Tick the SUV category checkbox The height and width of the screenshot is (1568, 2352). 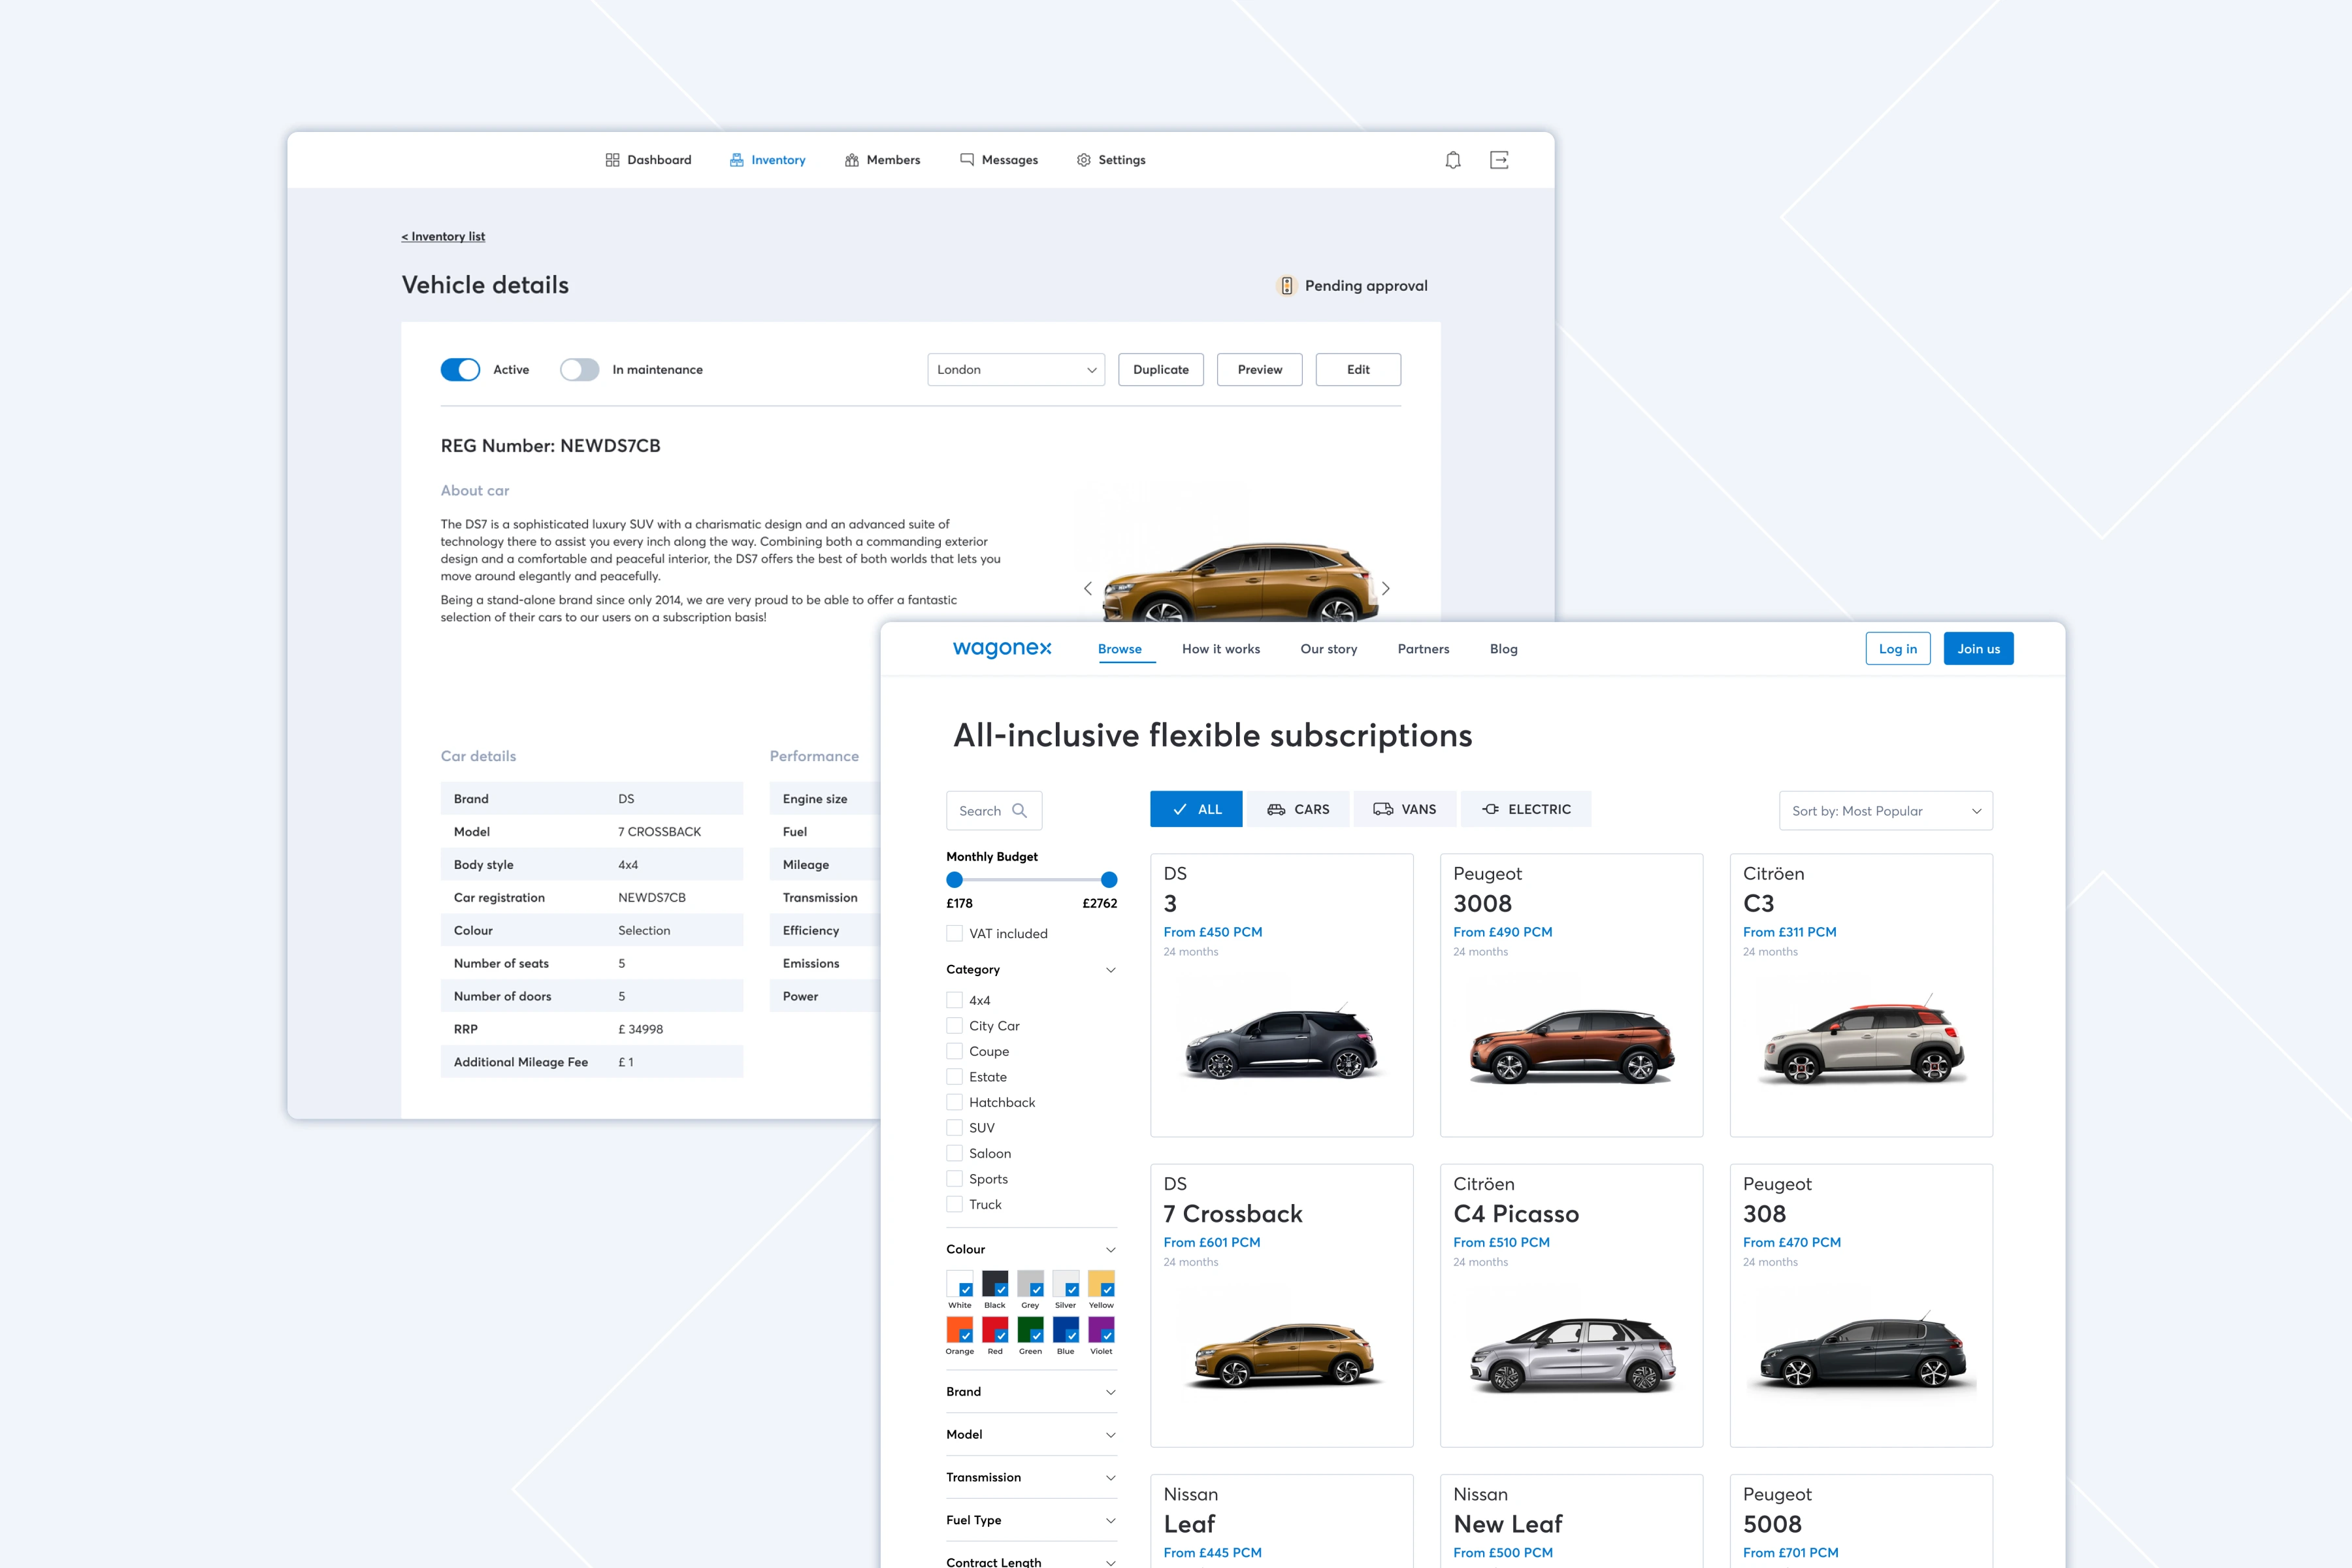(955, 1128)
